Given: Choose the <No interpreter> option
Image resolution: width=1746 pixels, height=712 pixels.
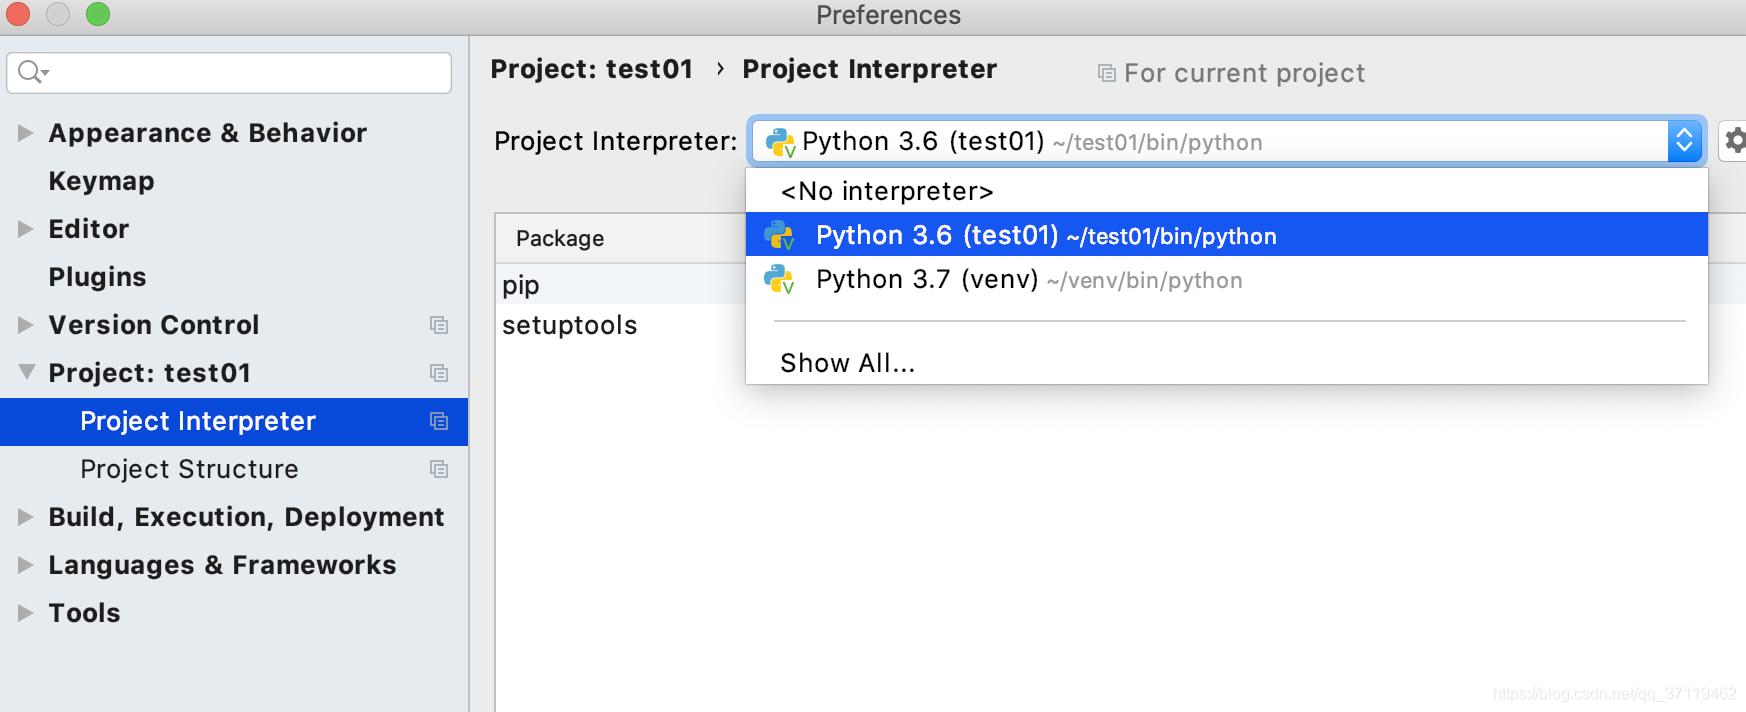Looking at the screenshot, I should click(x=887, y=191).
